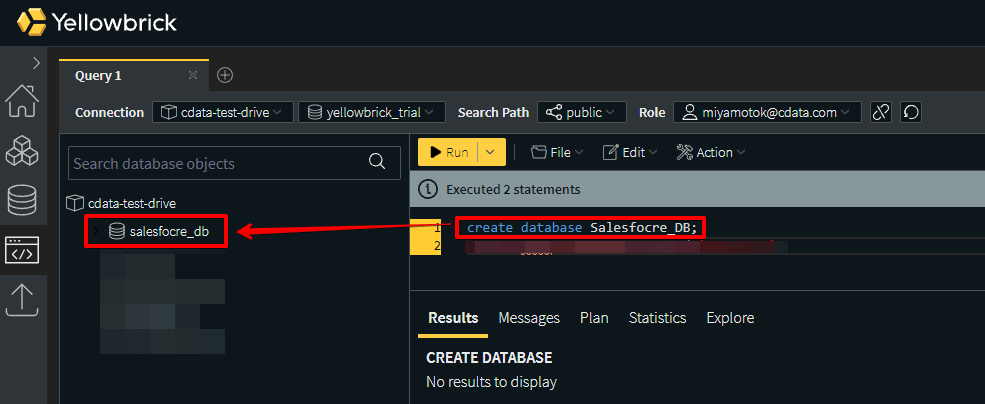Expand the salesfocre_db tree node
Viewport: 985px width, 404px height.
95,232
